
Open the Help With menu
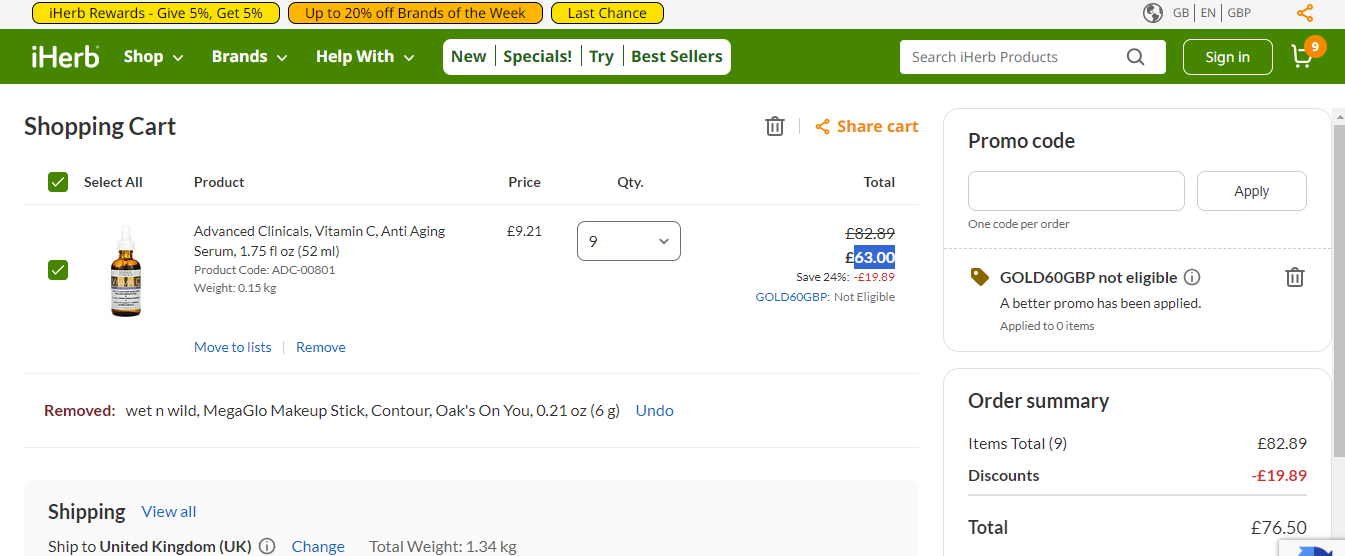click(365, 57)
